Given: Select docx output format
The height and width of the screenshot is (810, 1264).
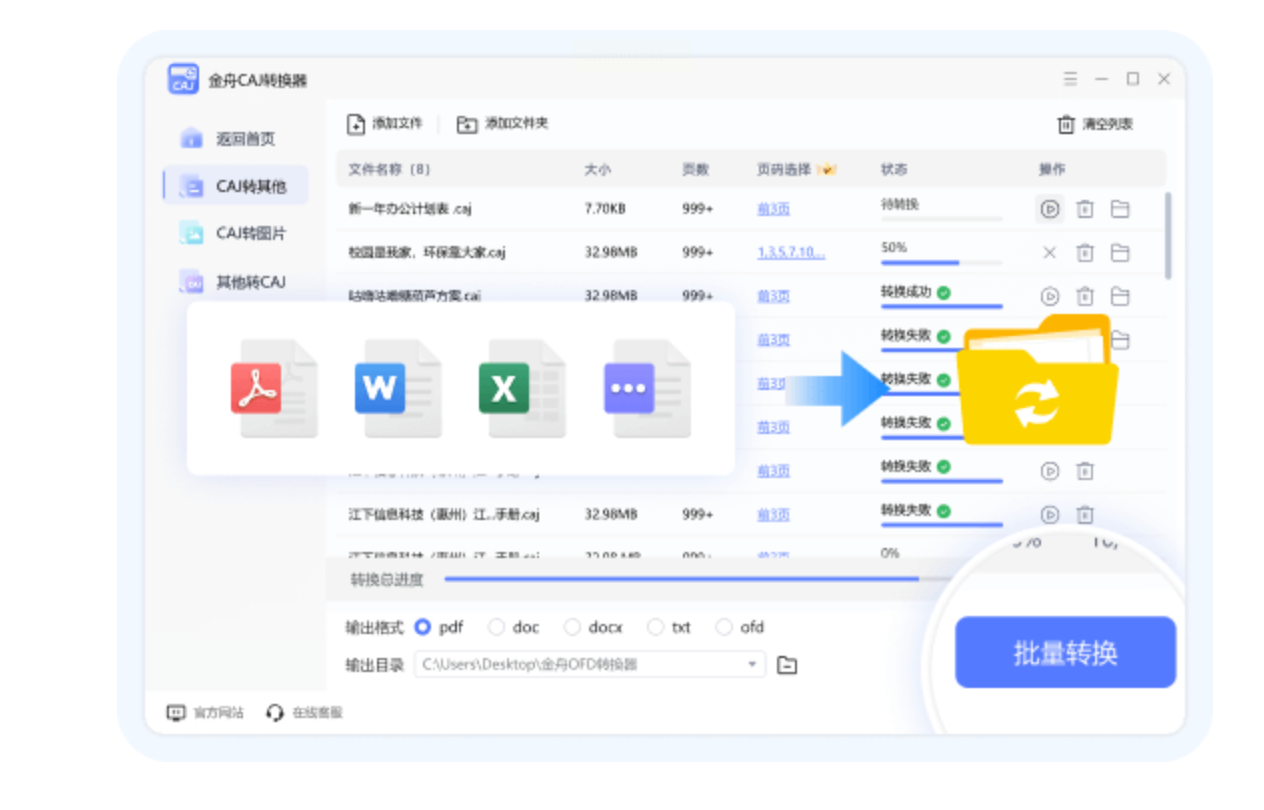Looking at the screenshot, I should (572, 627).
